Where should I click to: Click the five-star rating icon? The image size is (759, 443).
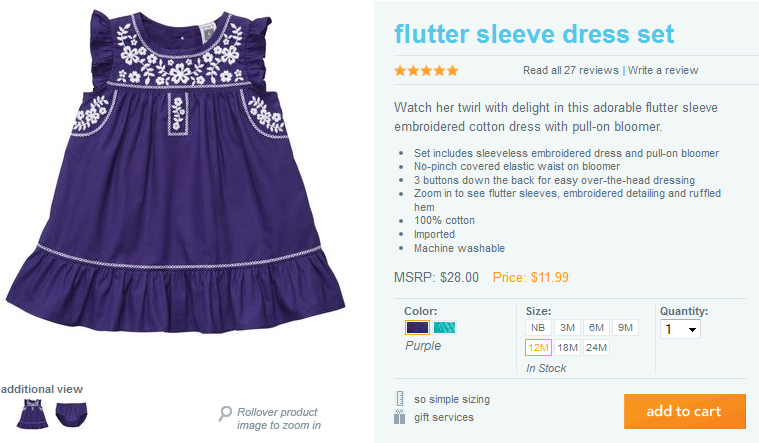click(426, 70)
